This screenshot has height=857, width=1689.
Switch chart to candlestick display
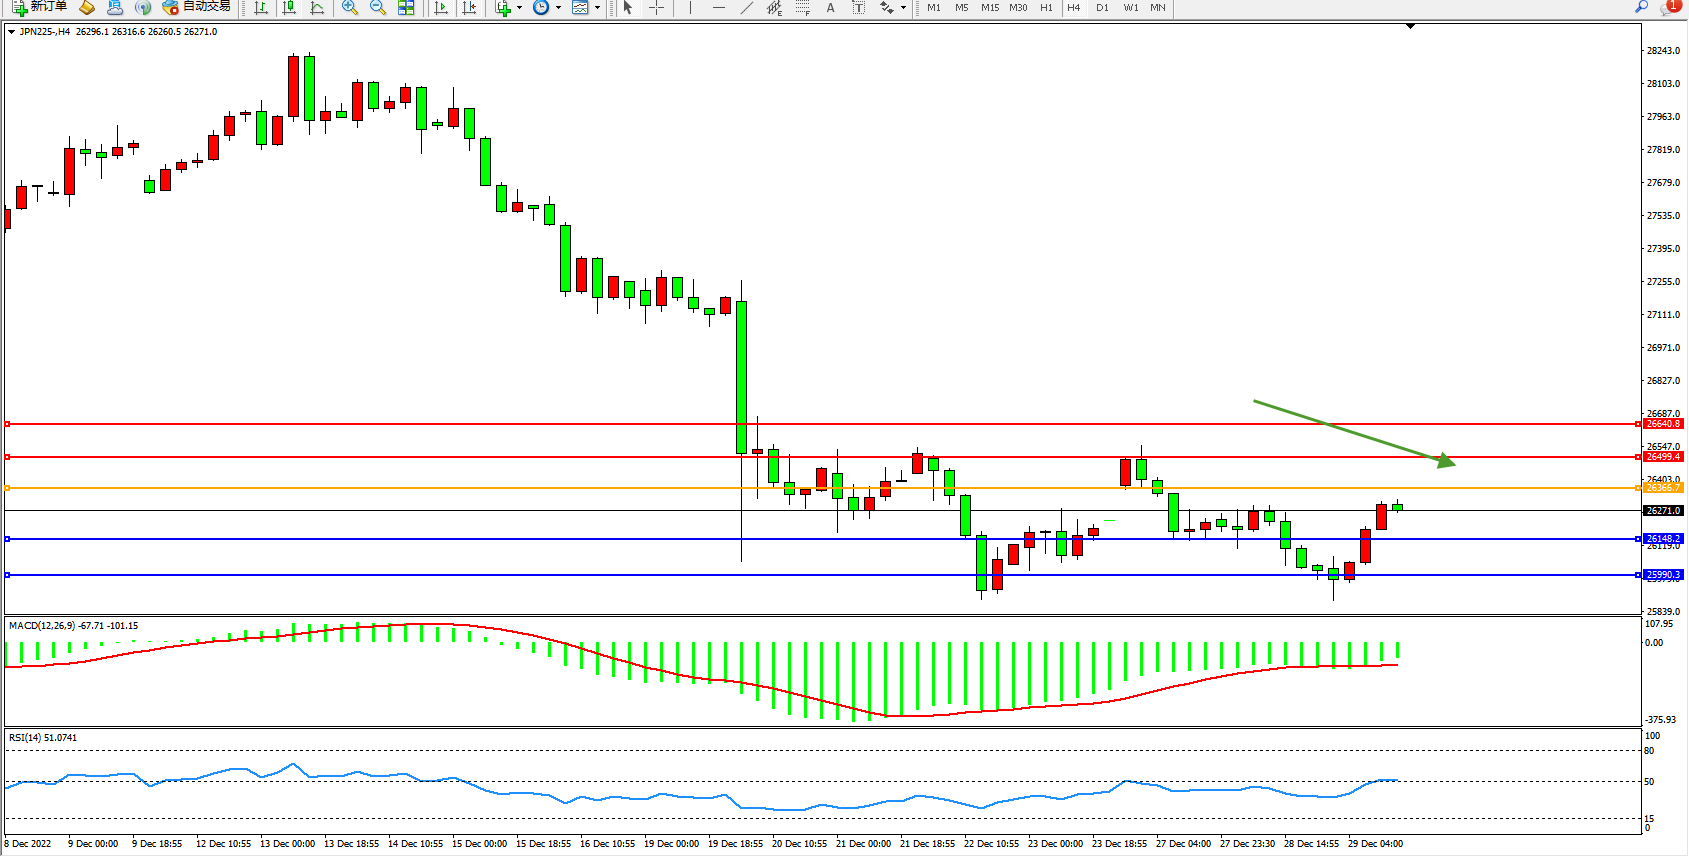coord(289,8)
